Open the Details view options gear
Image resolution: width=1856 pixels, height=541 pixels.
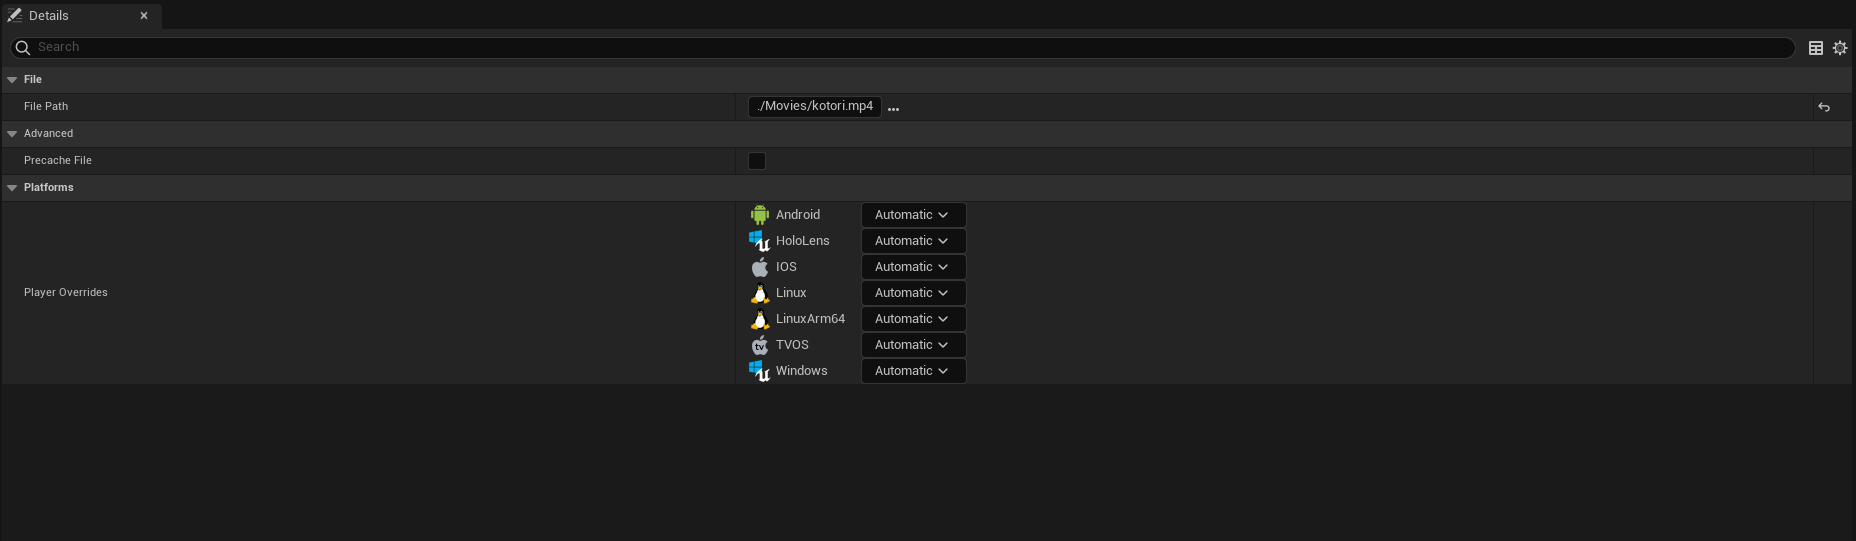pos(1840,48)
